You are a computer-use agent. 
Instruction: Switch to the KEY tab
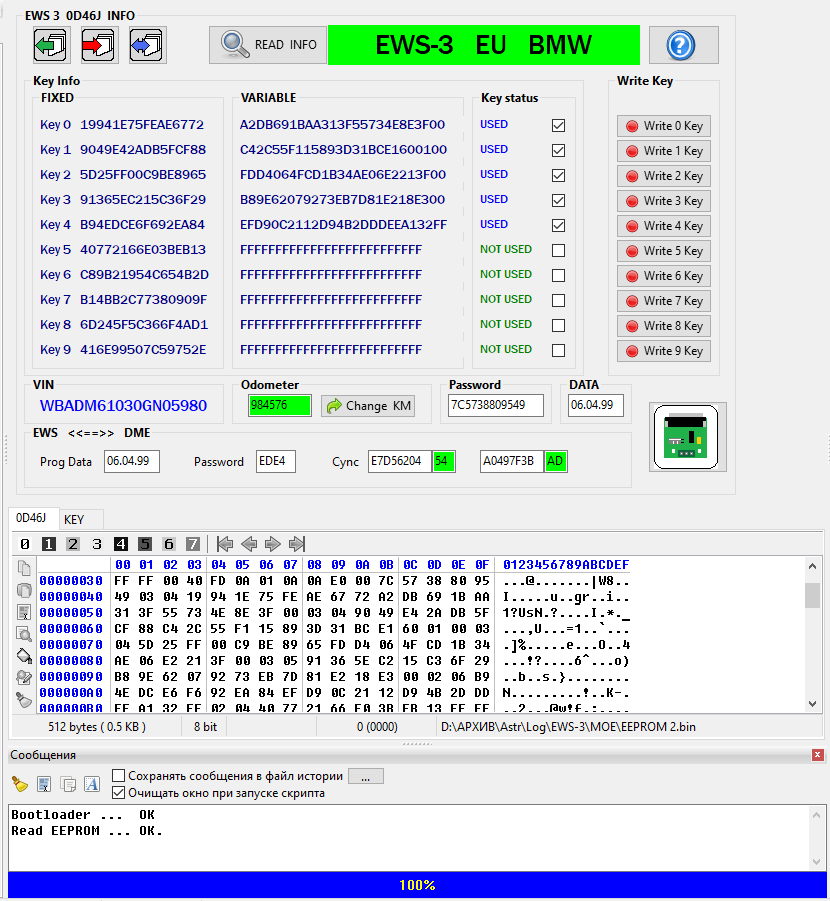pyautogui.click(x=74, y=520)
